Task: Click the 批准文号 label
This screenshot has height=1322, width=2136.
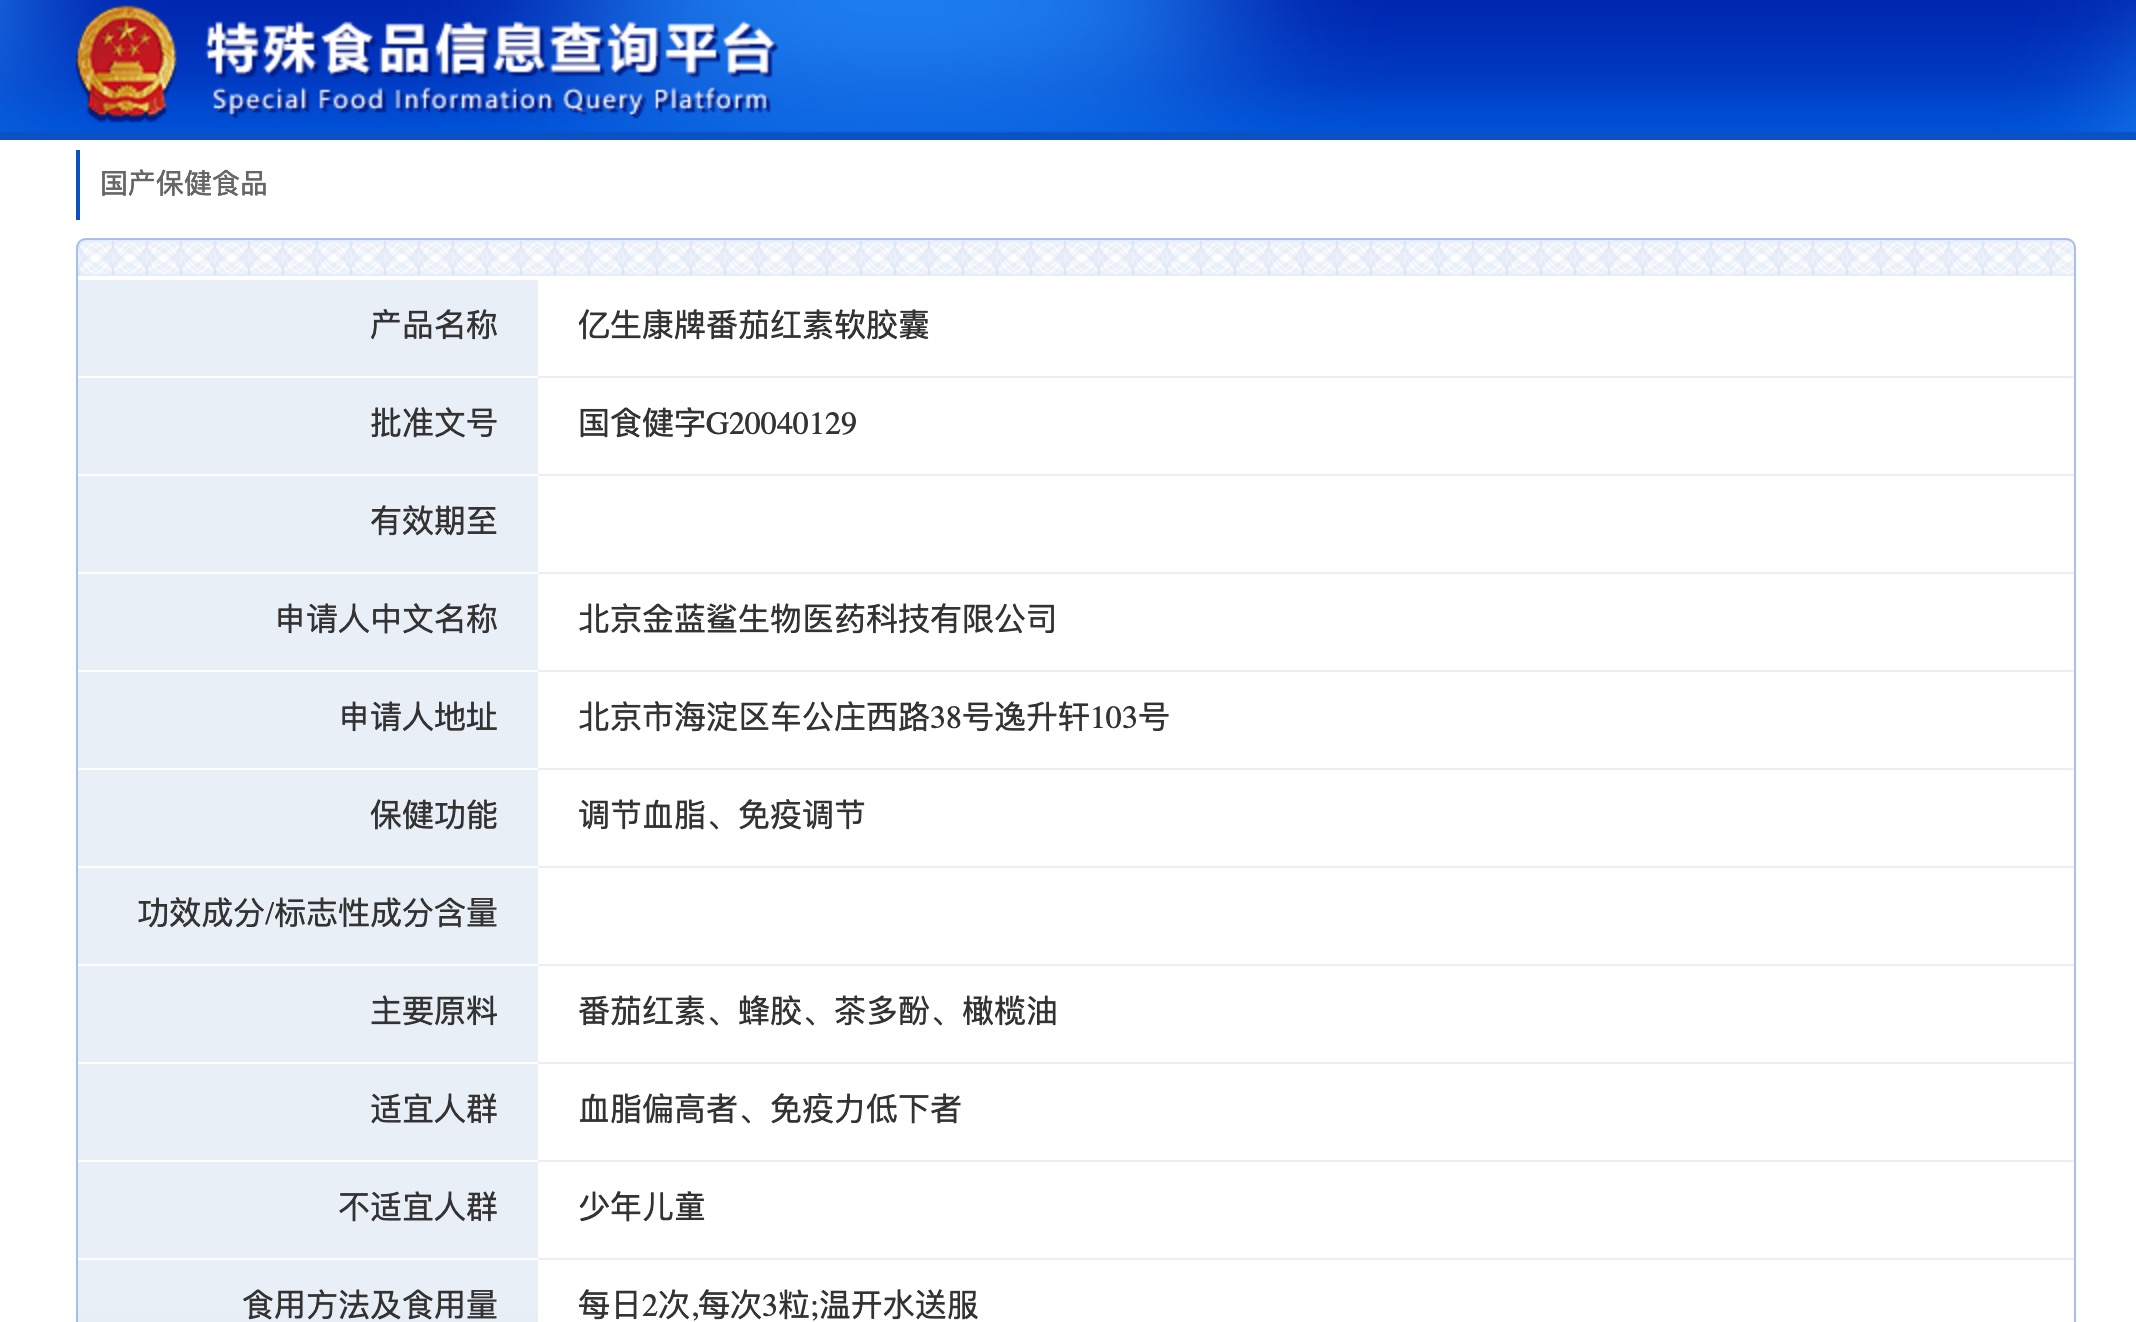Action: point(433,423)
